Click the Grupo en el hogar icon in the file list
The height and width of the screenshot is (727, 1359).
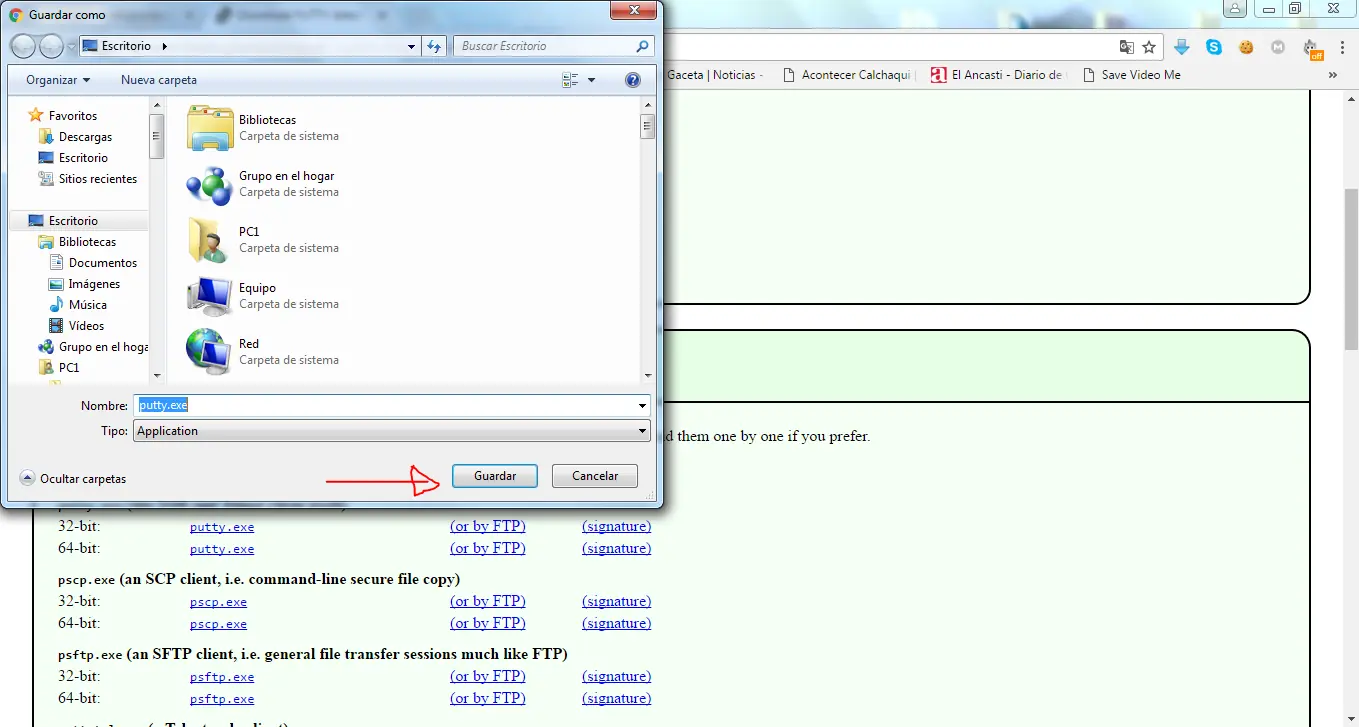point(209,184)
